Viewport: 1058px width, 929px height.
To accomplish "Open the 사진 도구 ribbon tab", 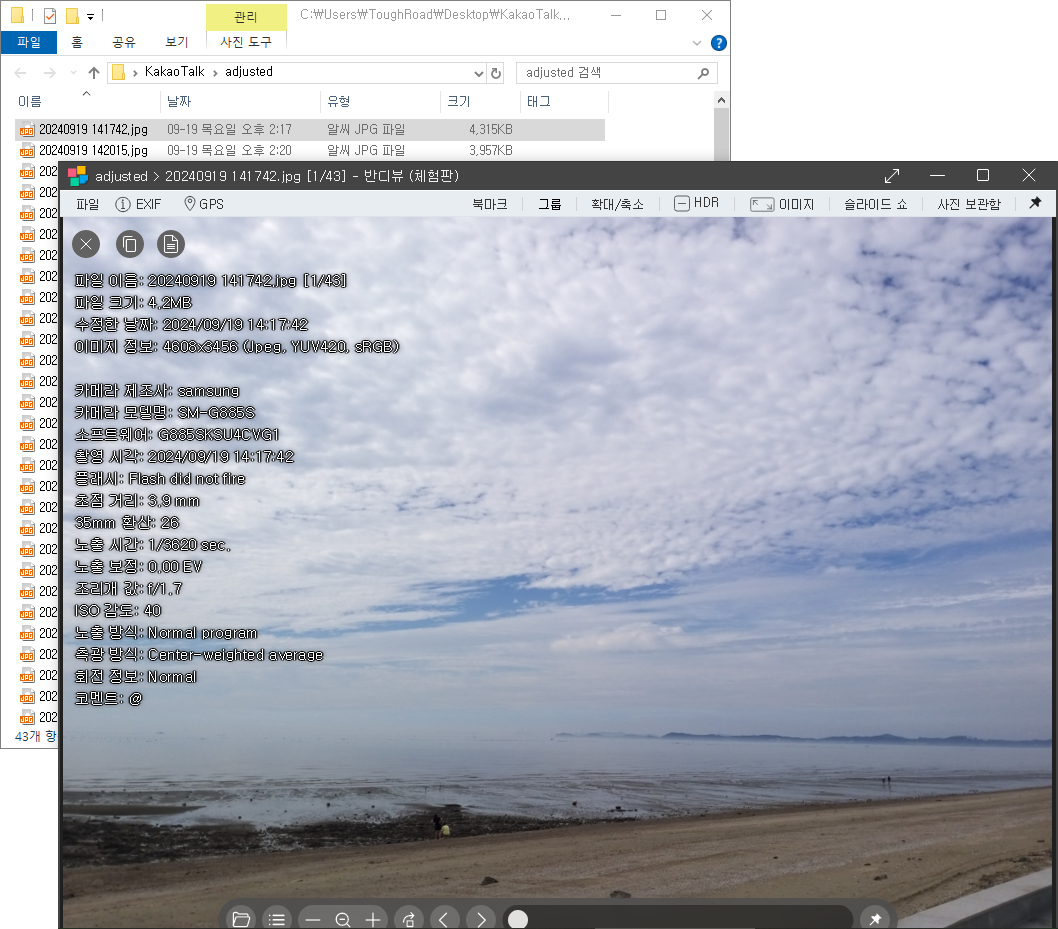I will [x=246, y=42].
